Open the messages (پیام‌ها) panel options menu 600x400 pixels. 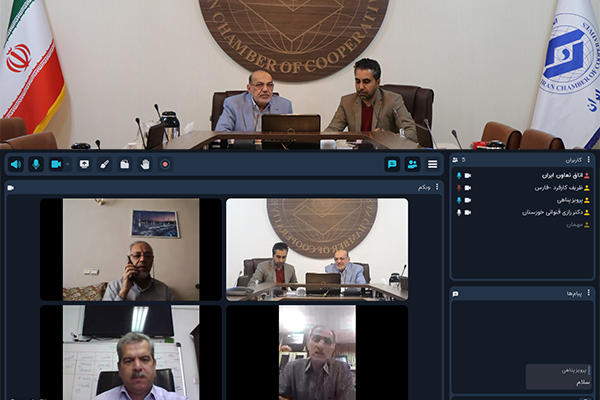click(588, 294)
